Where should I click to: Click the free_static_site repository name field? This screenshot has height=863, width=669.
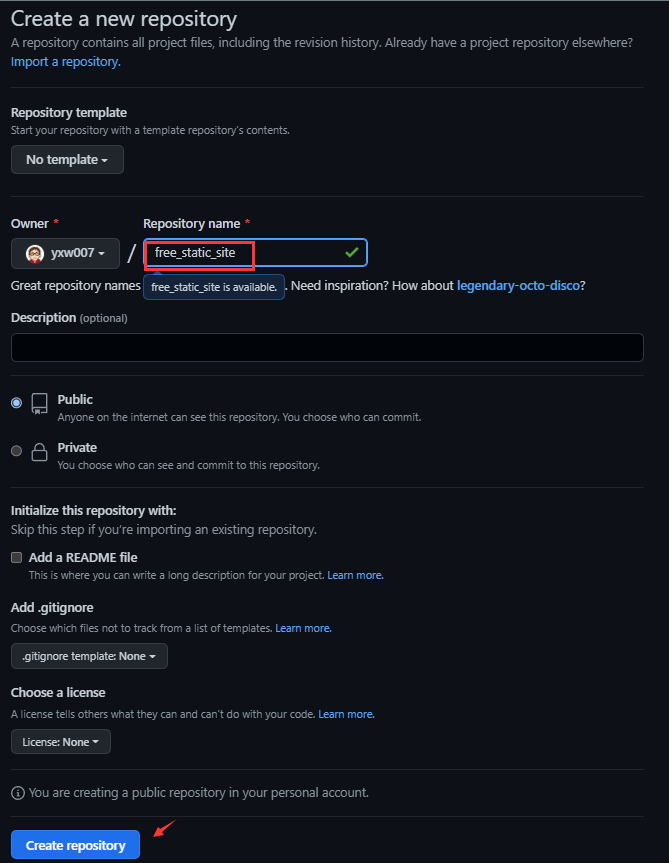pos(255,253)
